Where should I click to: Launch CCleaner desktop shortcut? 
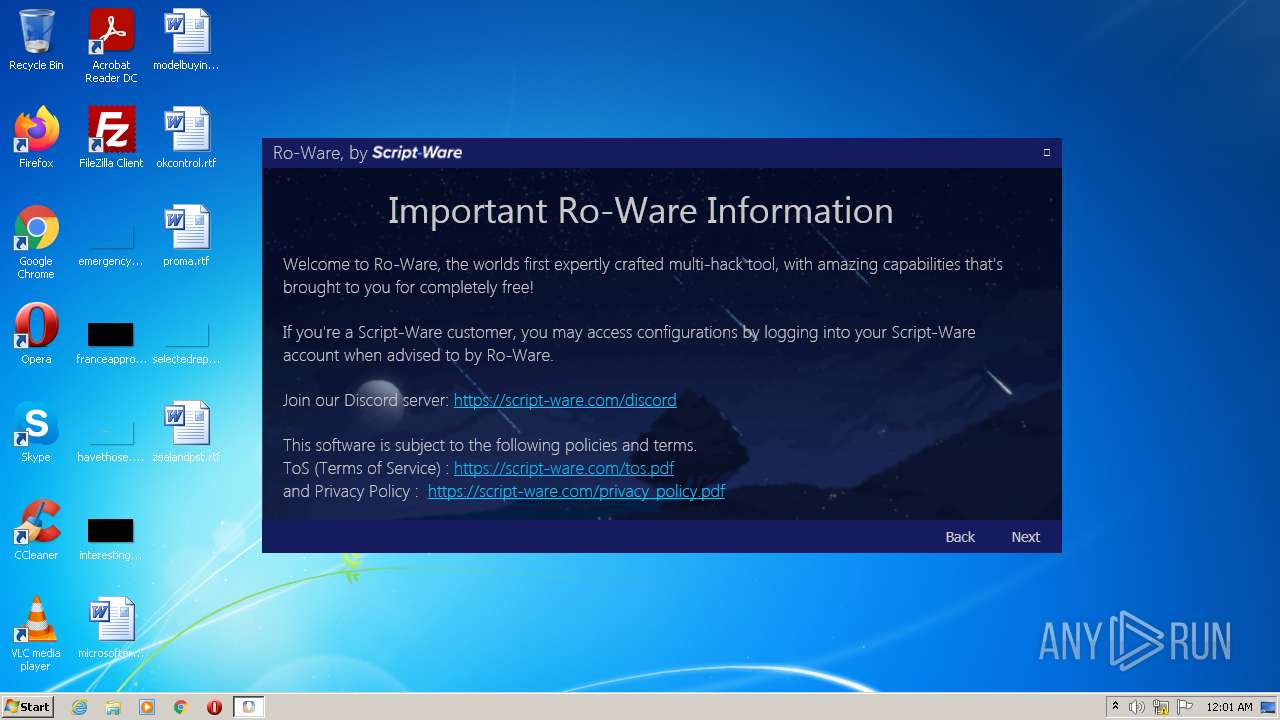click(36, 530)
